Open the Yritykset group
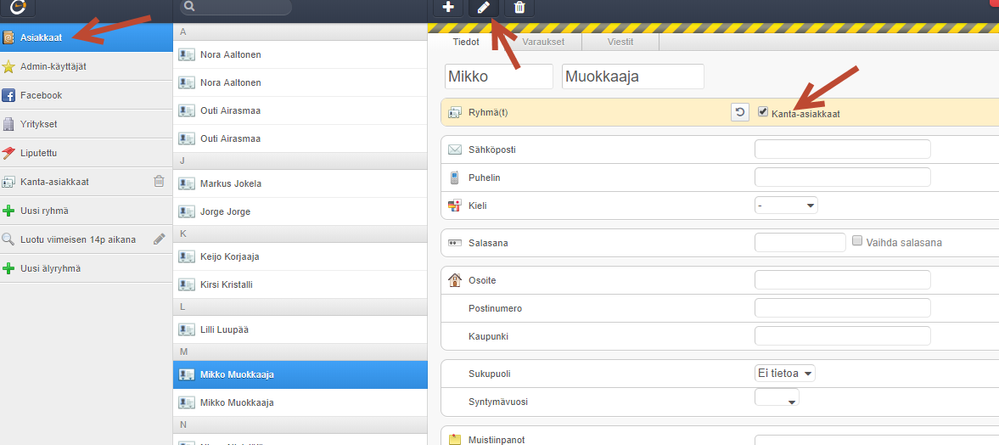The width and height of the screenshot is (999, 445). [x=86, y=124]
